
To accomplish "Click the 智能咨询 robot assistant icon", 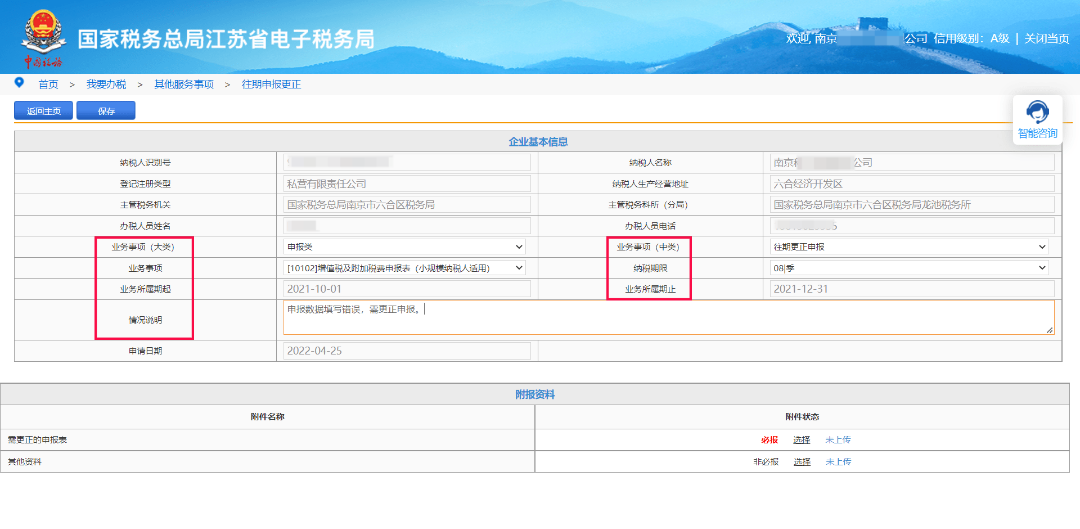I will click(1037, 112).
